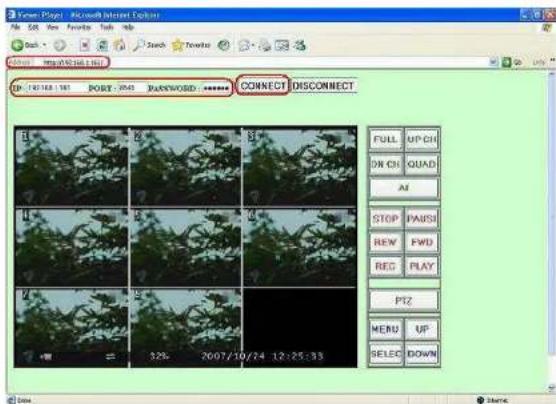
Task: Click the FULL screen button
Action: point(386,139)
